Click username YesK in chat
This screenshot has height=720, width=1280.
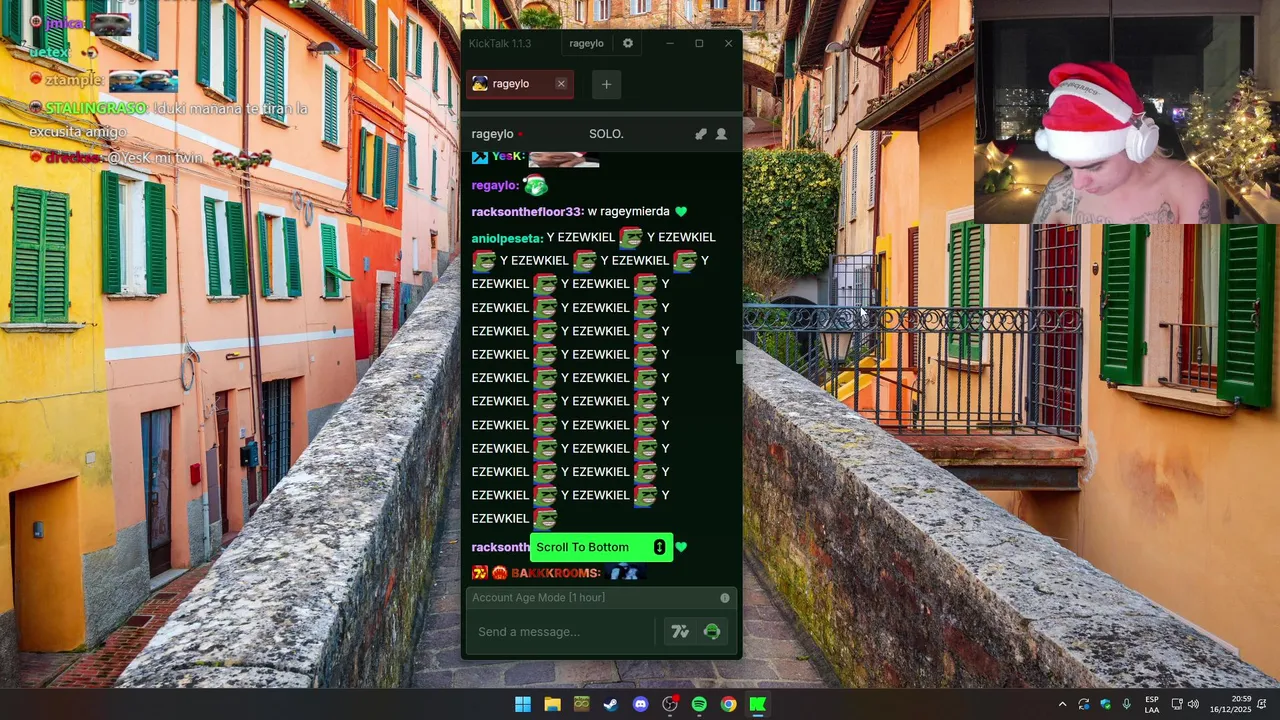pos(508,157)
